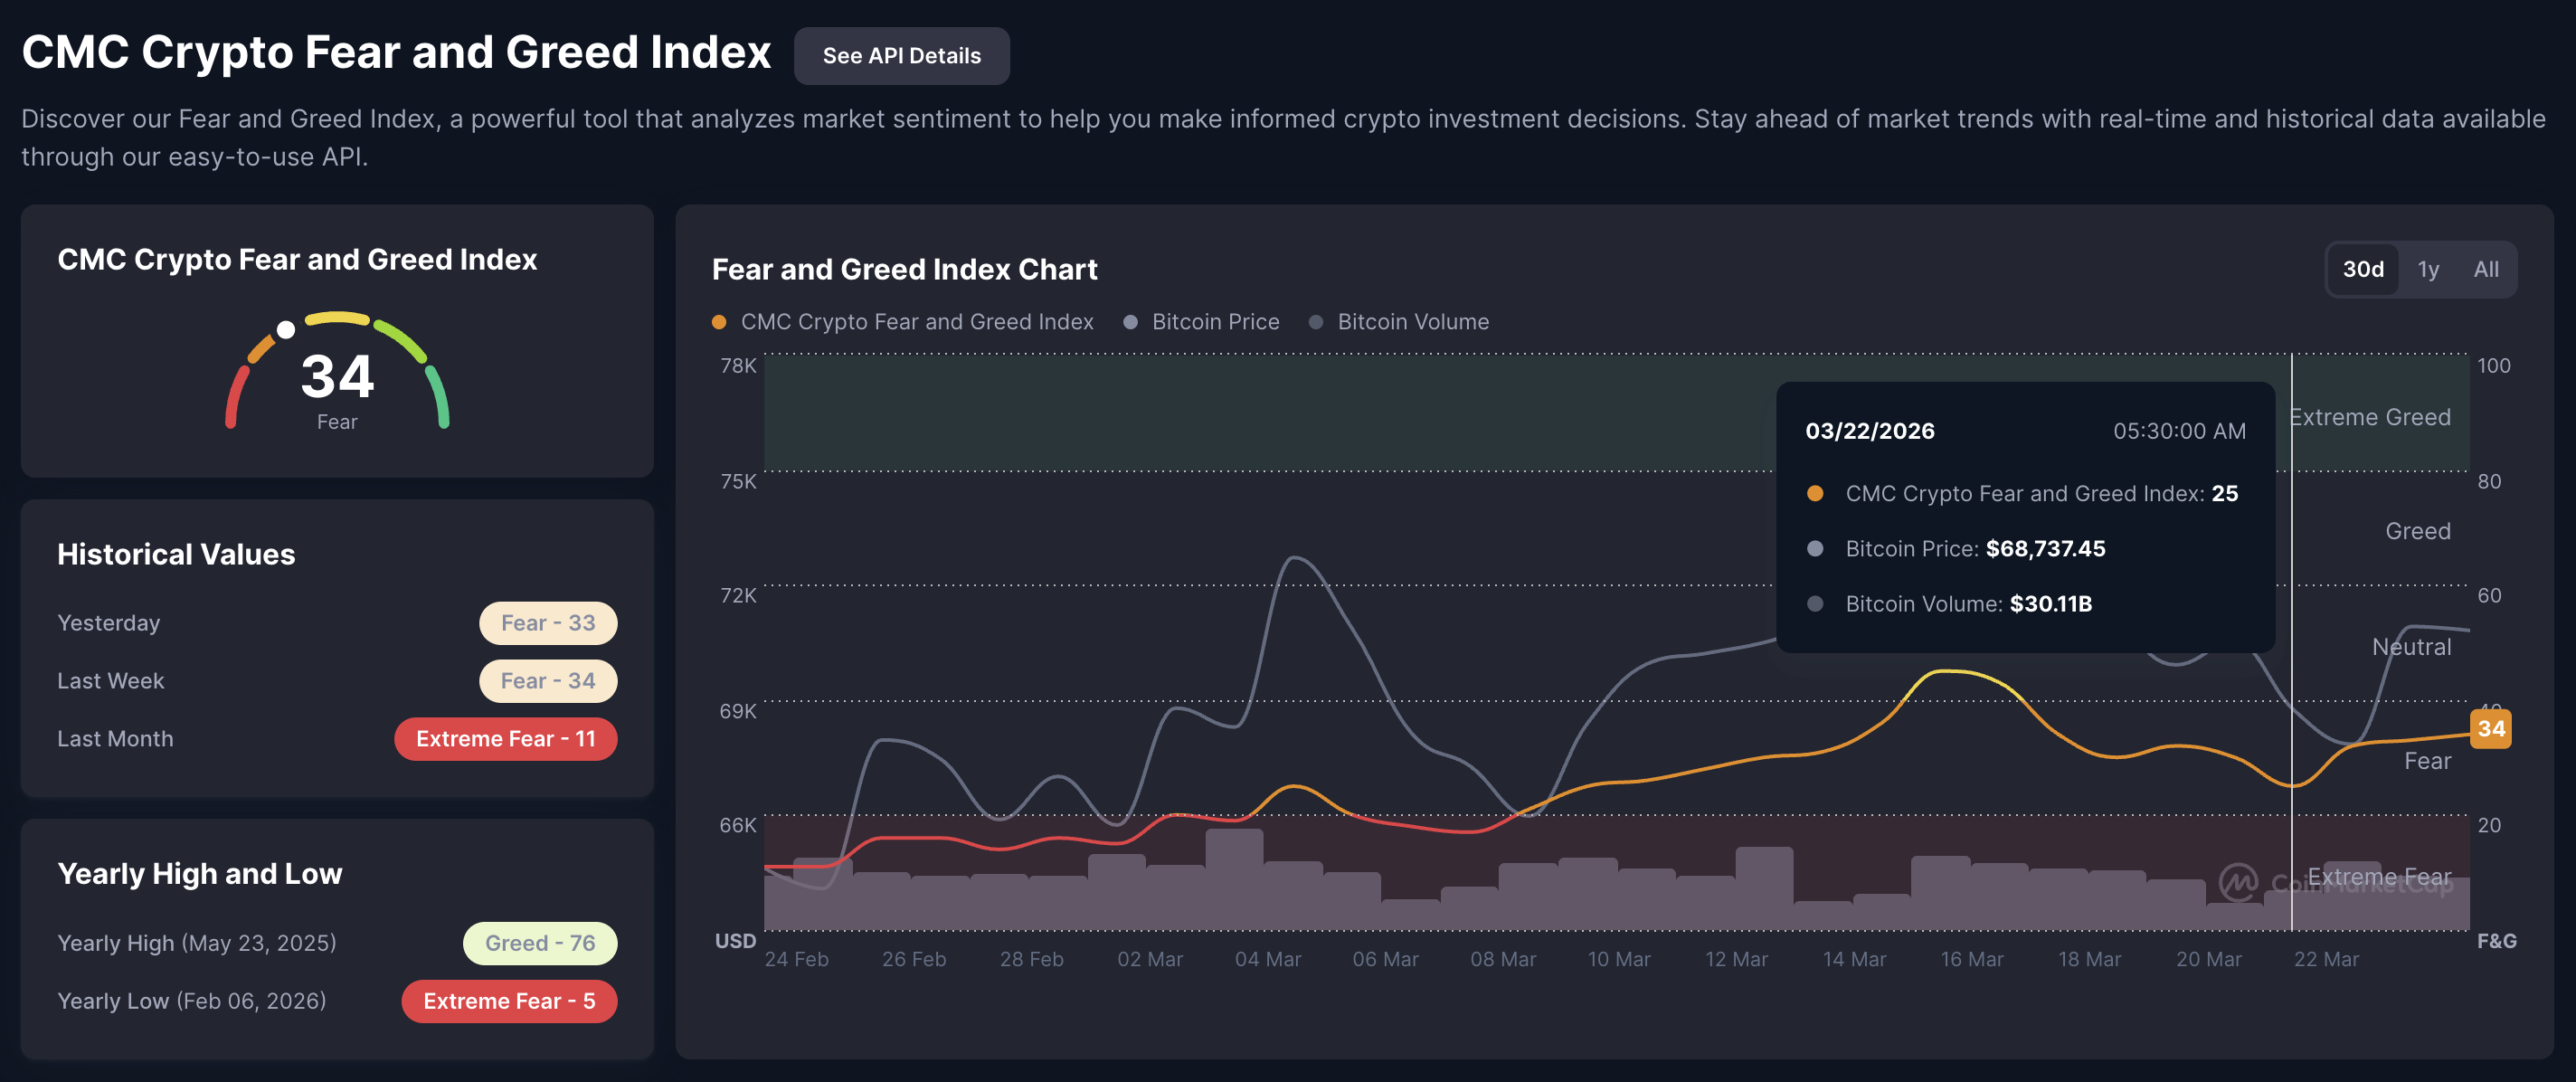This screenshot has height=1082, width=2576.
Task: Click the Greed - 76 yearly high badge
Action: pyautogui.click(x=539, y=943)
